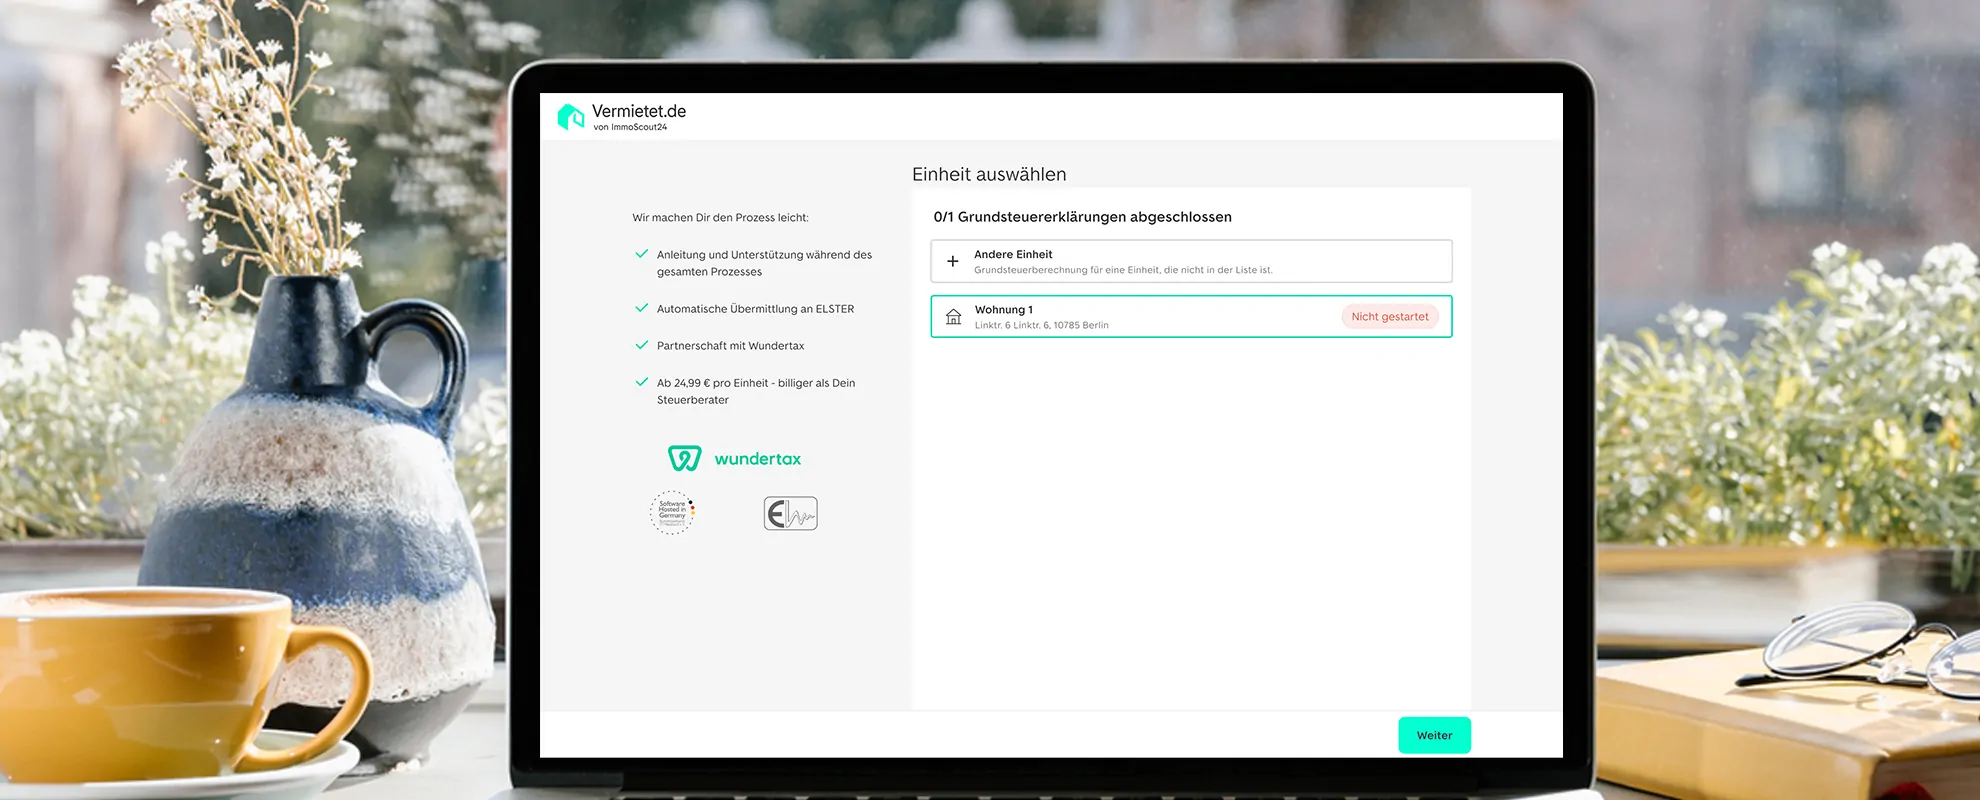This screenshot has width=1980, height=800.
Task: Click the Vermietet.de brand name text
Action: [x=639, y=111]
